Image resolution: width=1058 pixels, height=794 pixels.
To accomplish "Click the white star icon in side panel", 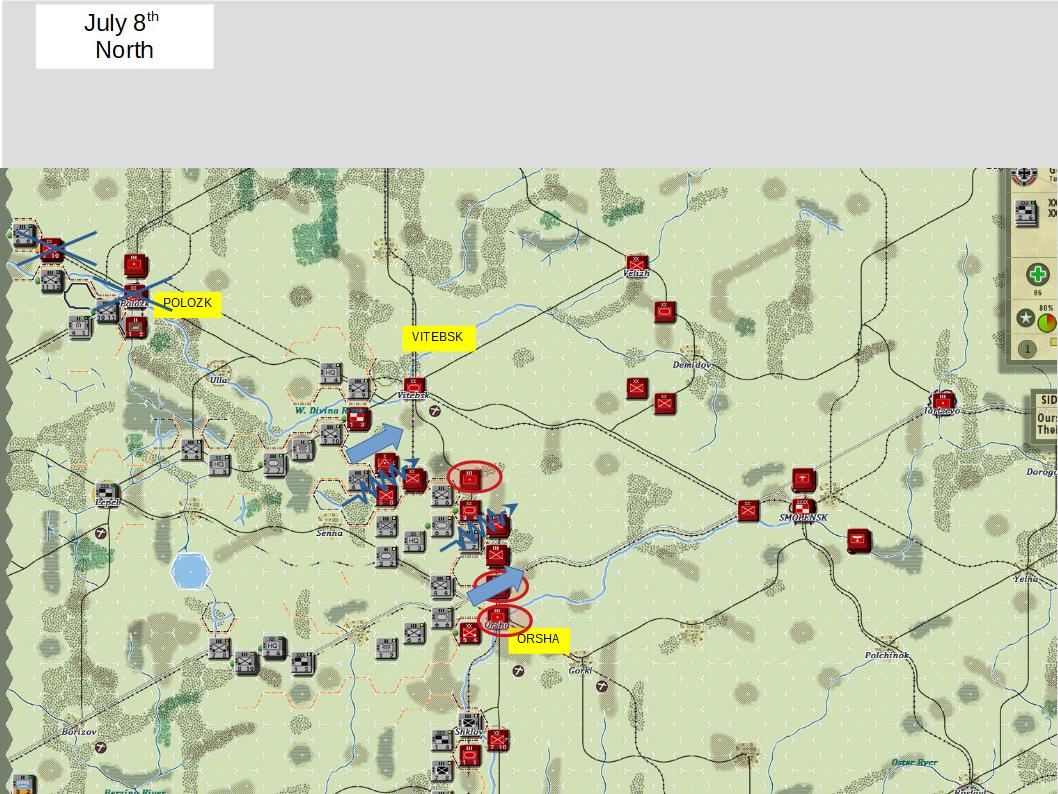I will [1026, 318].
